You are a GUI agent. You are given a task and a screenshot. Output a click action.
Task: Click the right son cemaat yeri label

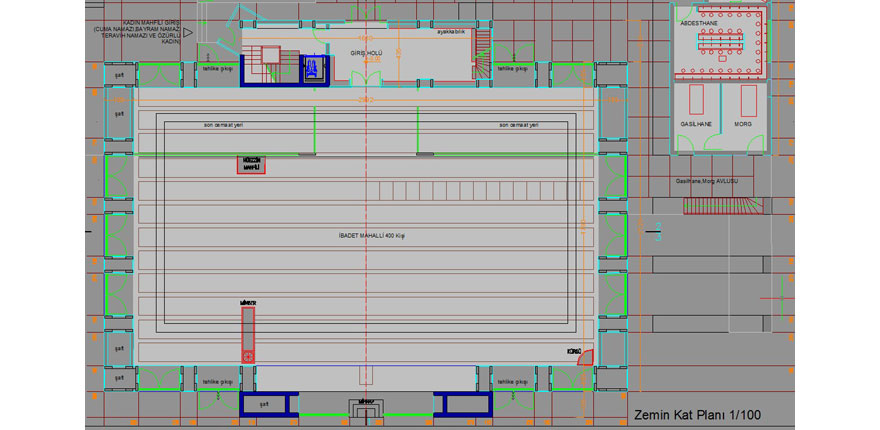tap(519, 125)
